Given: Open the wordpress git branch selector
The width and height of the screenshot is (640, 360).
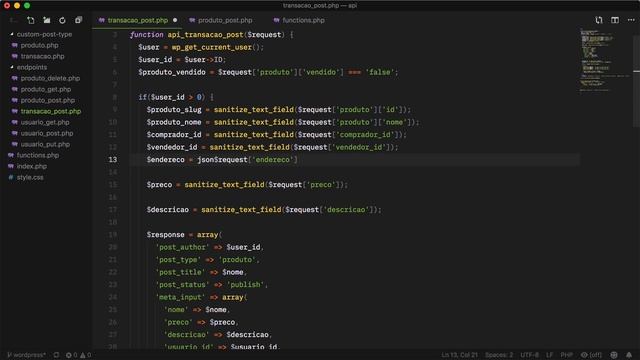Looking at the screenshot, I should pos(27,355).
